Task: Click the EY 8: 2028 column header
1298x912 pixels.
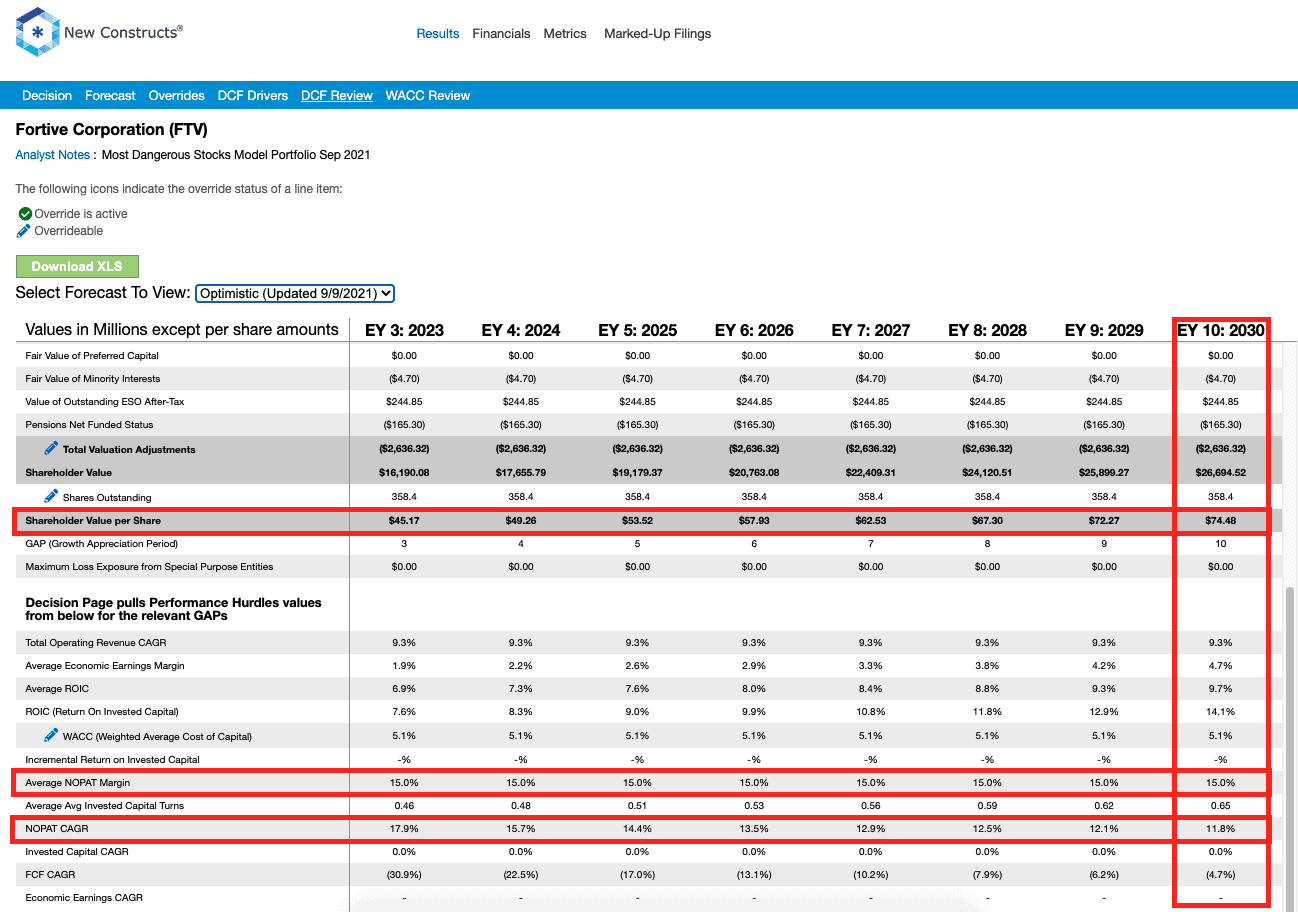Action: [987, 330]
